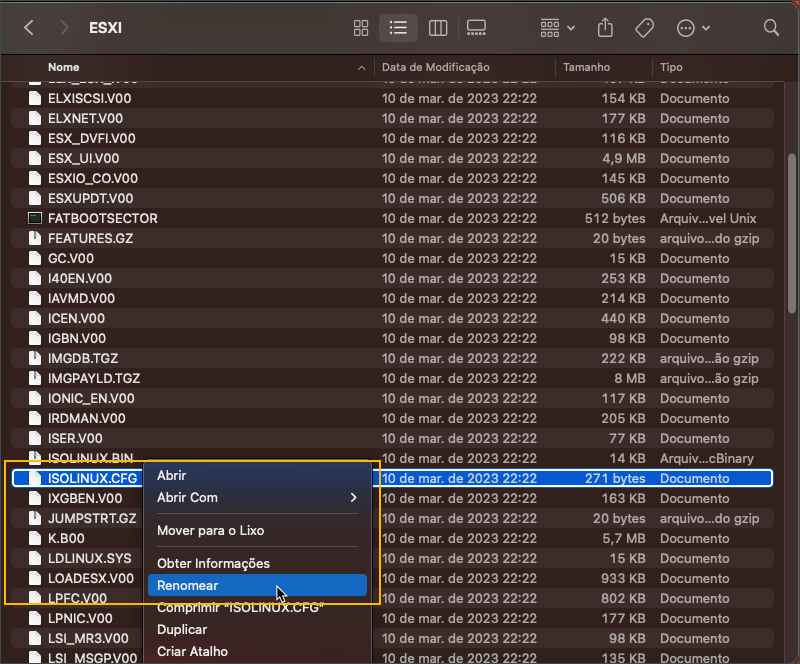Open the group-by options dropdown
This screenshot has height=664, width=800.
coord(558,28)
